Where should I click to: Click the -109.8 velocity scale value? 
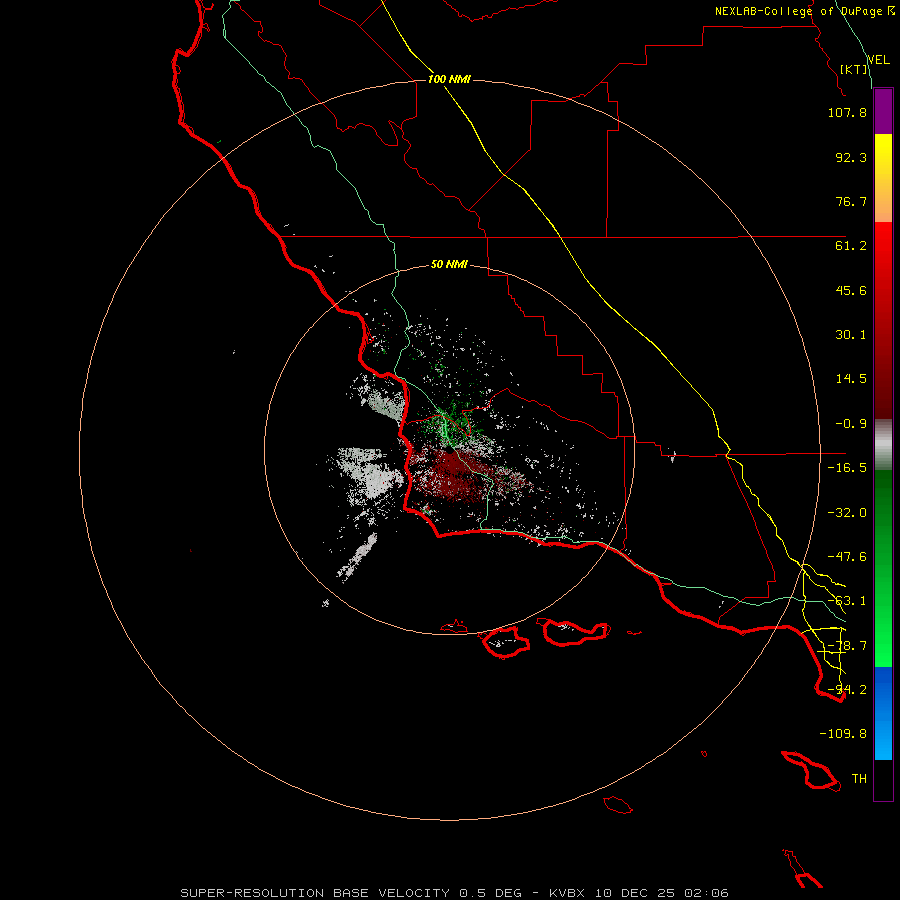pyautogui.click(x=843, y=734)
